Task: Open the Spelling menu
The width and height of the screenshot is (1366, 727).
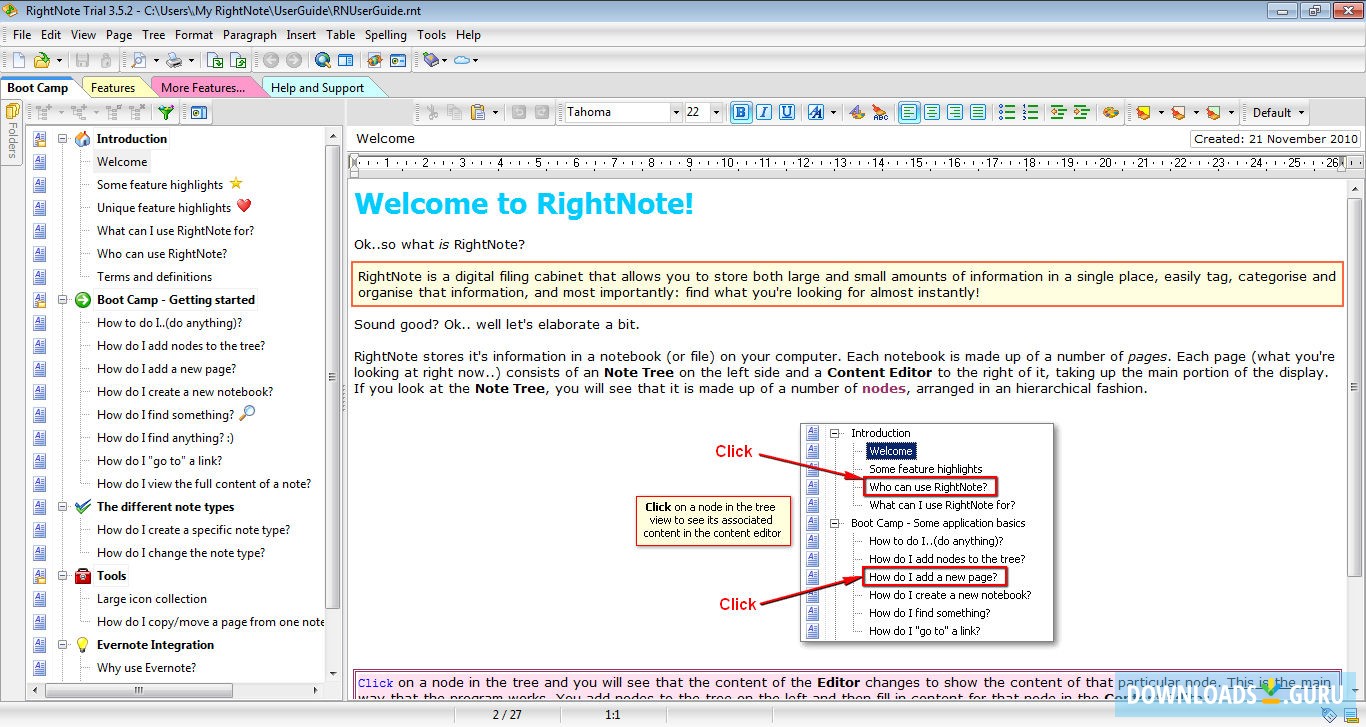Action: (386, 34)
